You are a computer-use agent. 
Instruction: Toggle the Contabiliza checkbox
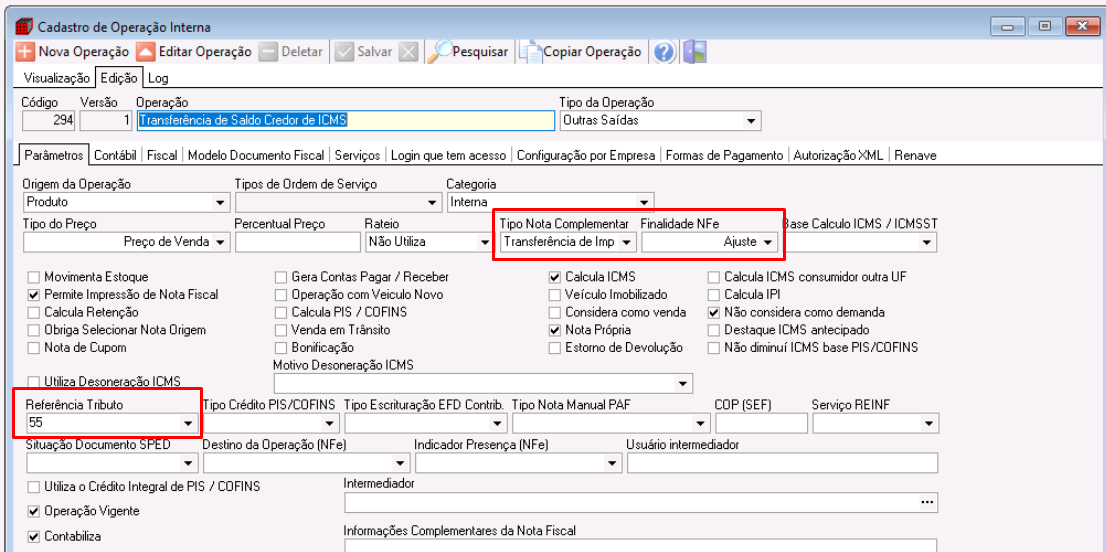click(33, 536)
